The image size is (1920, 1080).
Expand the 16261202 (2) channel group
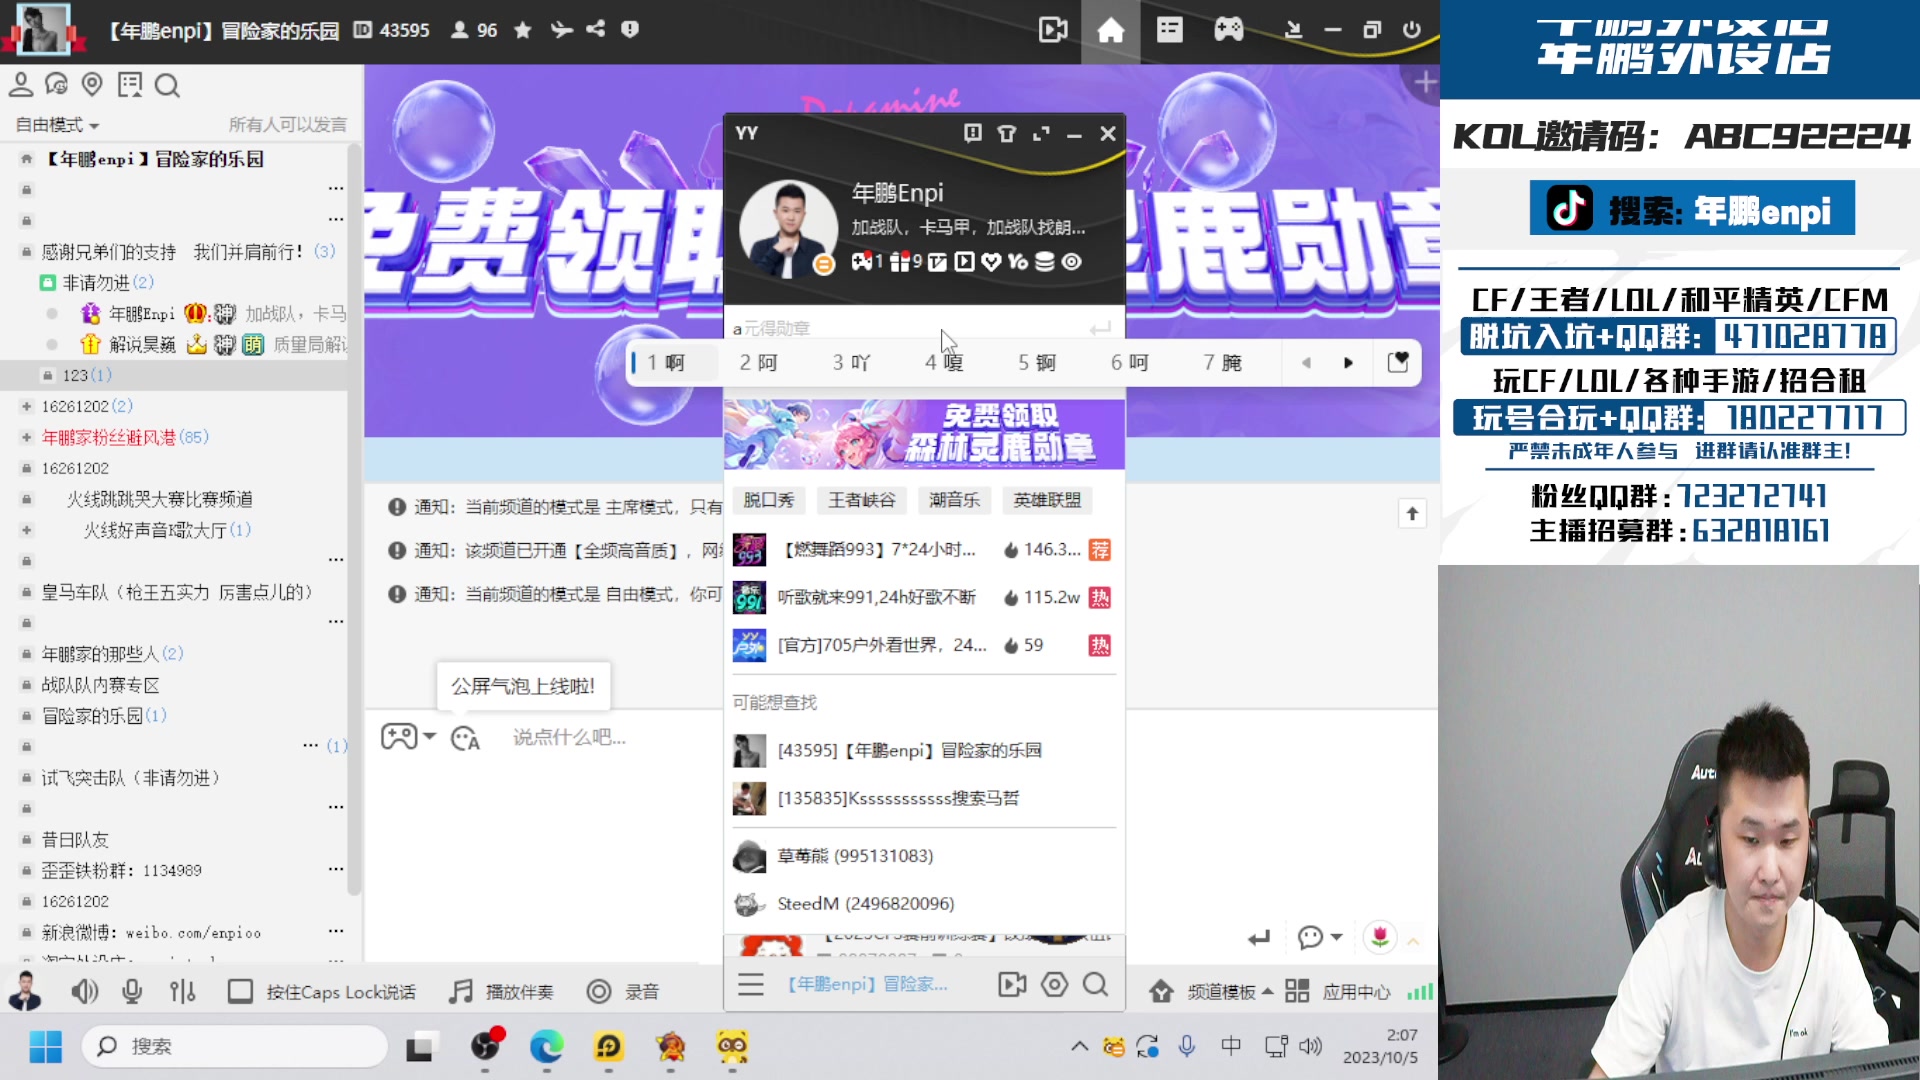pyautogui.click(x=27, y=406)
